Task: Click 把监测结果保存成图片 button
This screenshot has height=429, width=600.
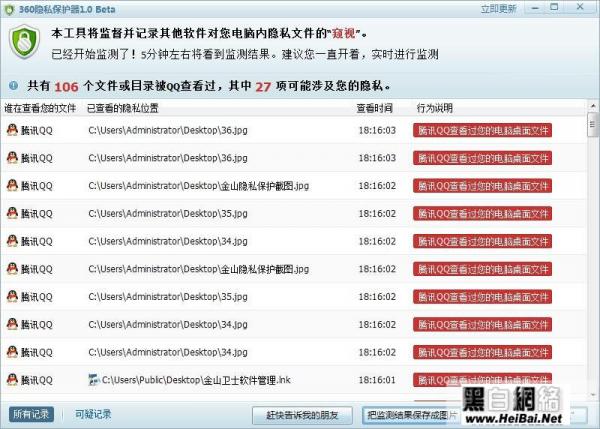Action: [x=412, y=415]
